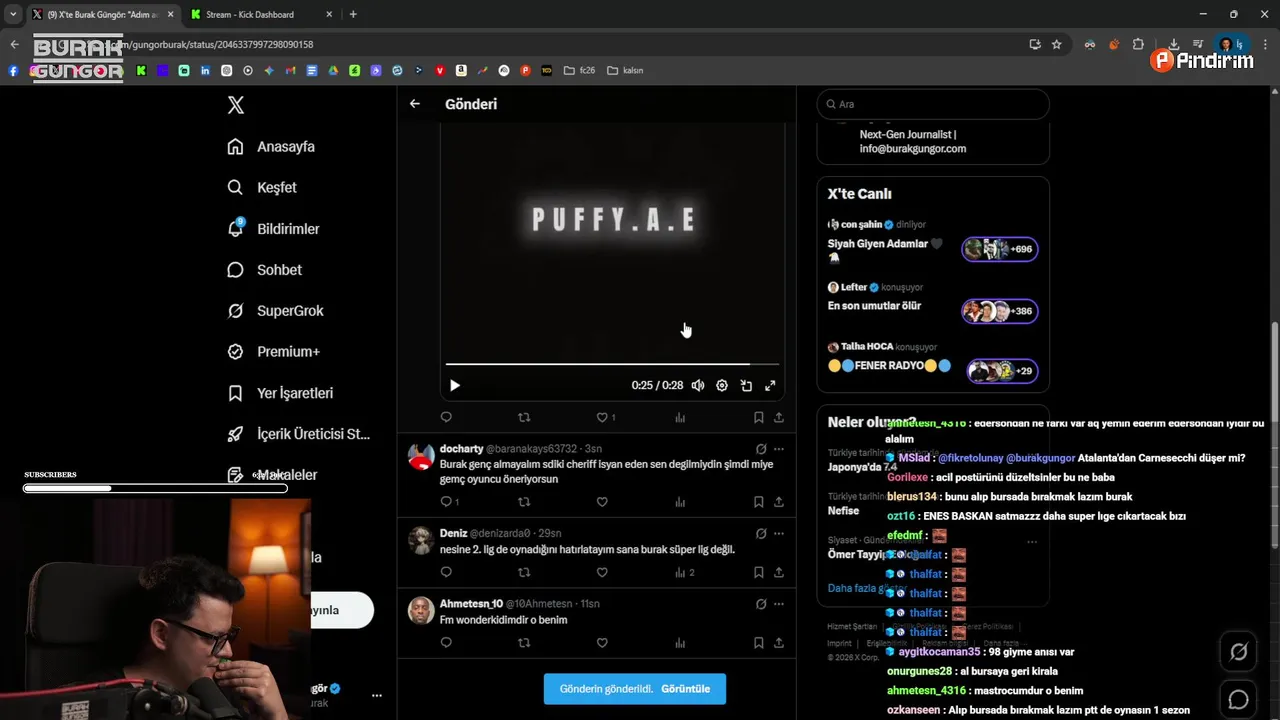Viewport: 1280px width, 720px height.
Task: Share Deniz's reply
Action: coord(779,573)
